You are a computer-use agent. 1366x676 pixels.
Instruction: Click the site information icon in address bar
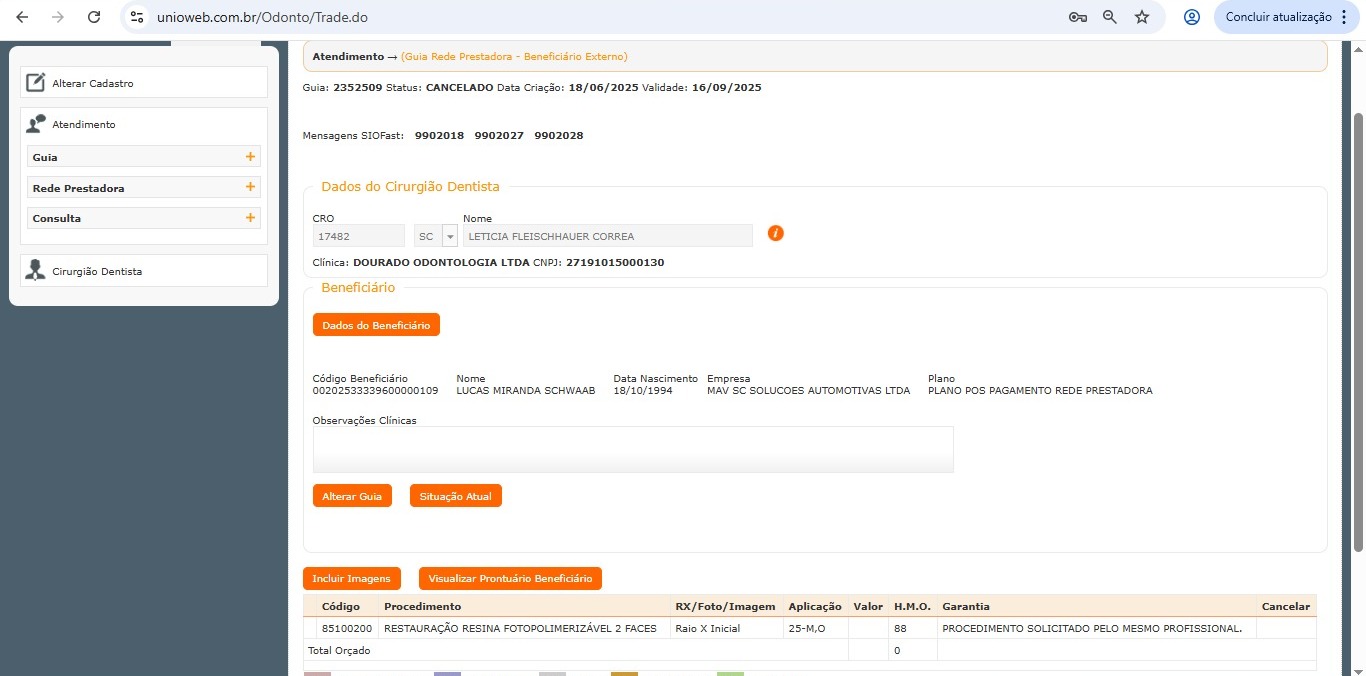point(138,17)
